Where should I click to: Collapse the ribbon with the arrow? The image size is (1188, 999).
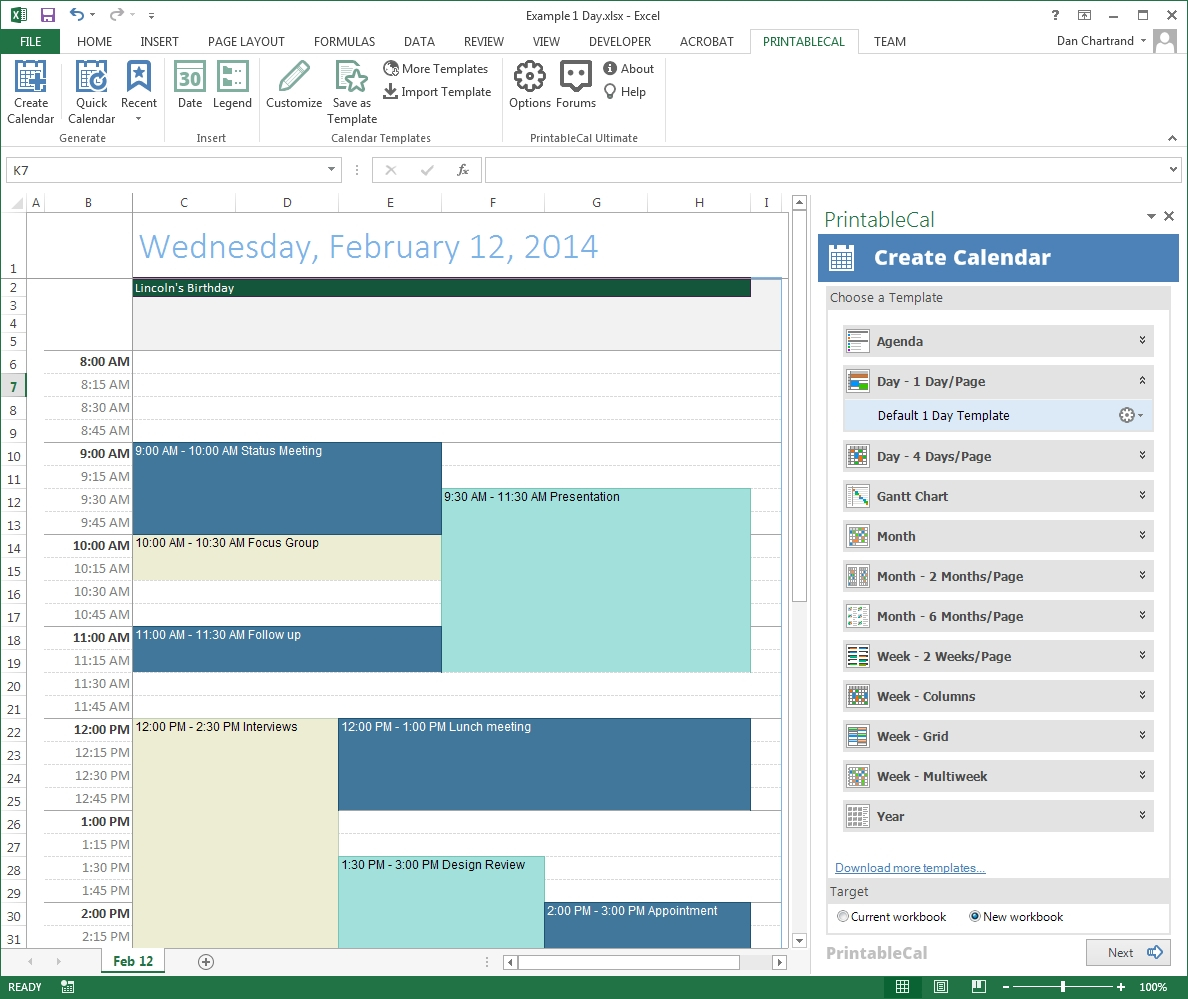(1172, 138)
